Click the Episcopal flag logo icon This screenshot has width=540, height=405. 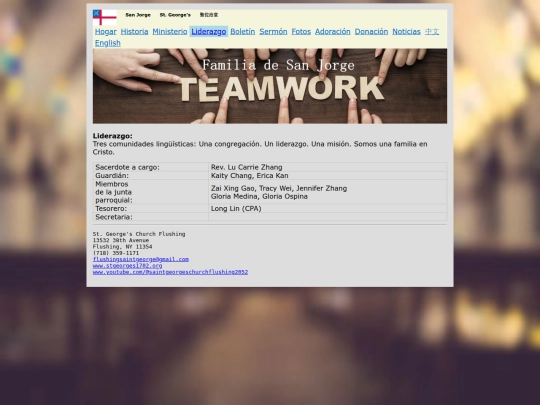point(105,17)
